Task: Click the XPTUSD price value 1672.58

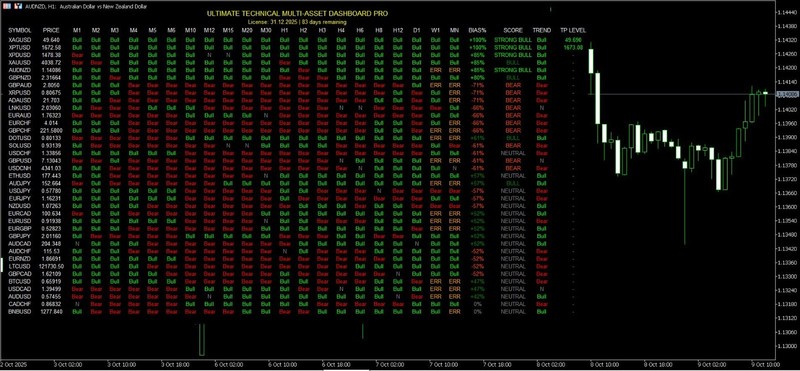Action: (52, 47)
